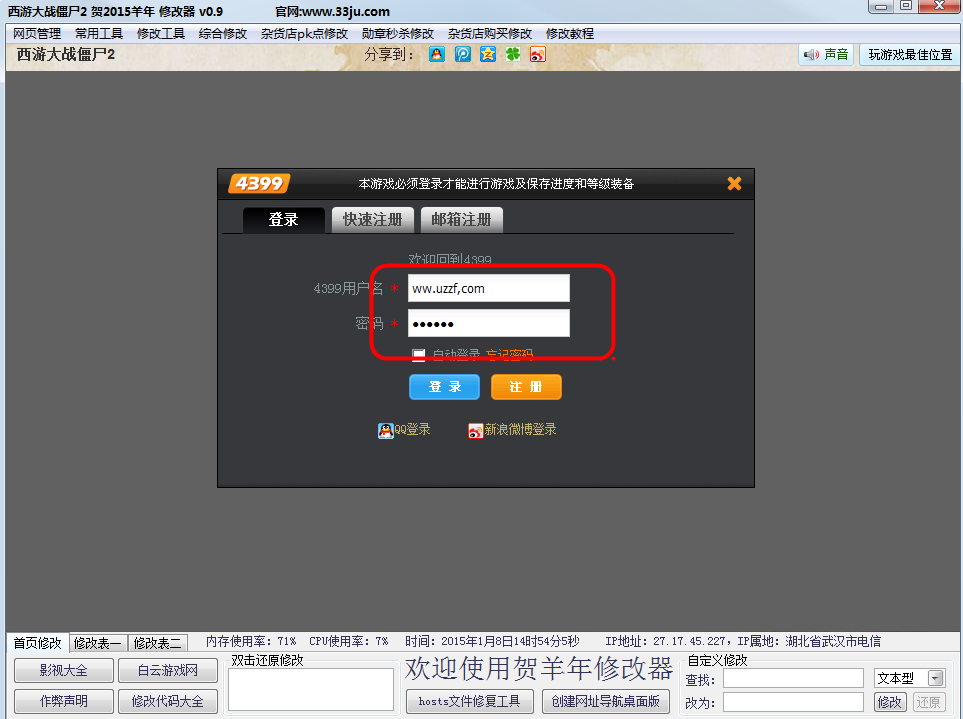Click the orange 4399 logo
The image size is (963, 719).
coord(259,183)
